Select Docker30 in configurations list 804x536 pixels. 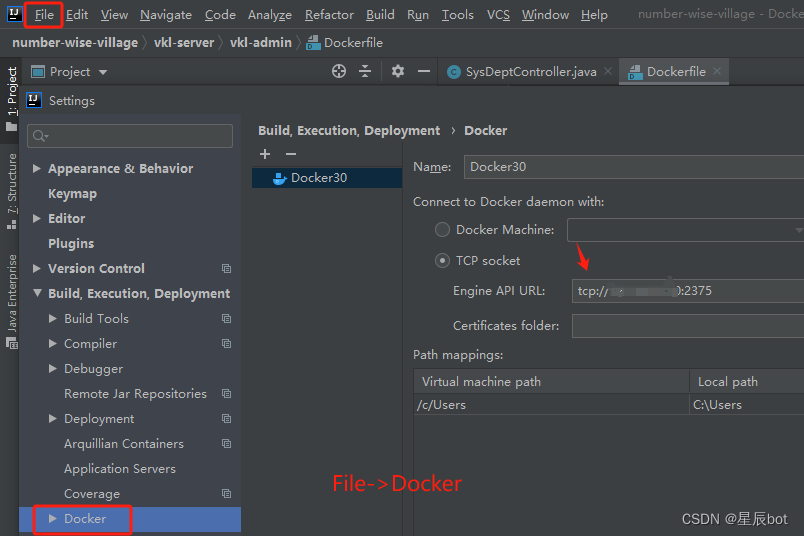[x=327, y=178]
